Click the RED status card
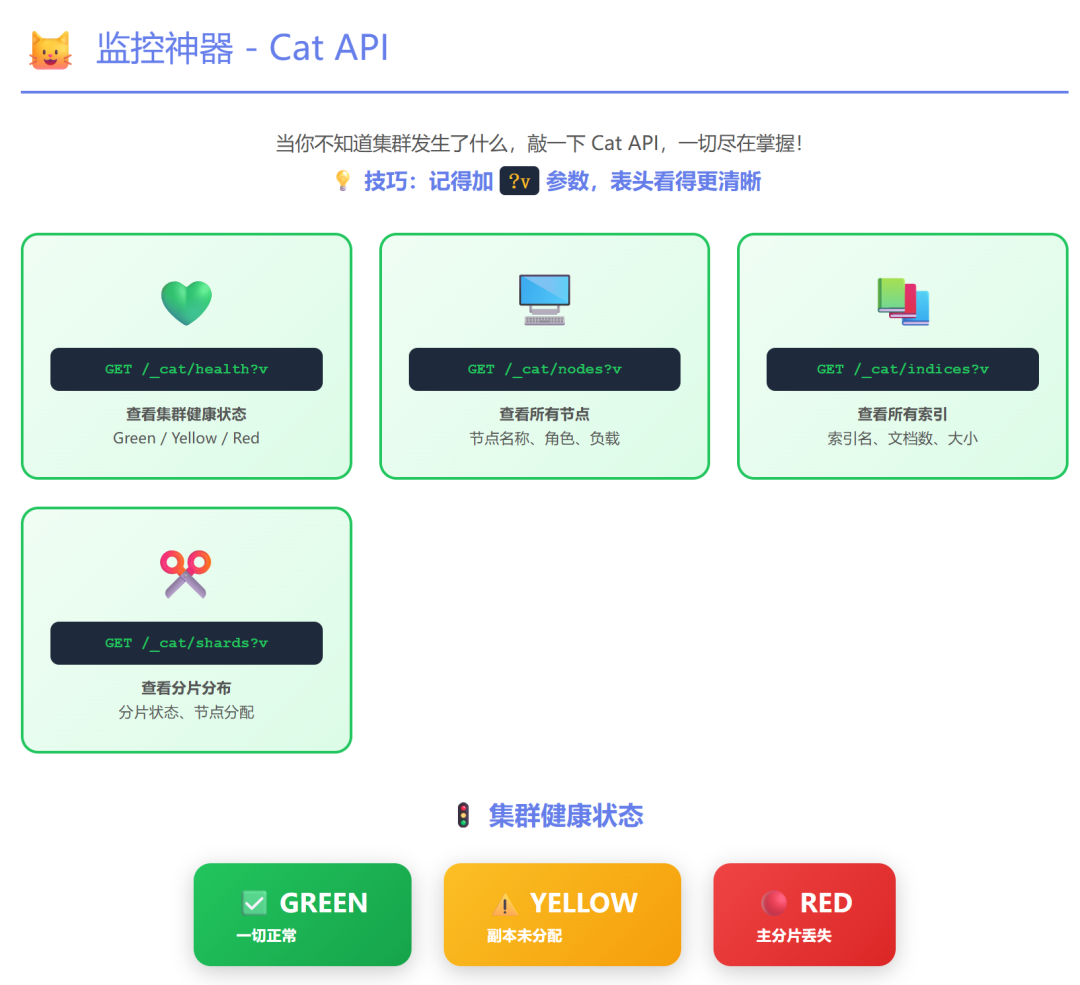 click(804, 914)
